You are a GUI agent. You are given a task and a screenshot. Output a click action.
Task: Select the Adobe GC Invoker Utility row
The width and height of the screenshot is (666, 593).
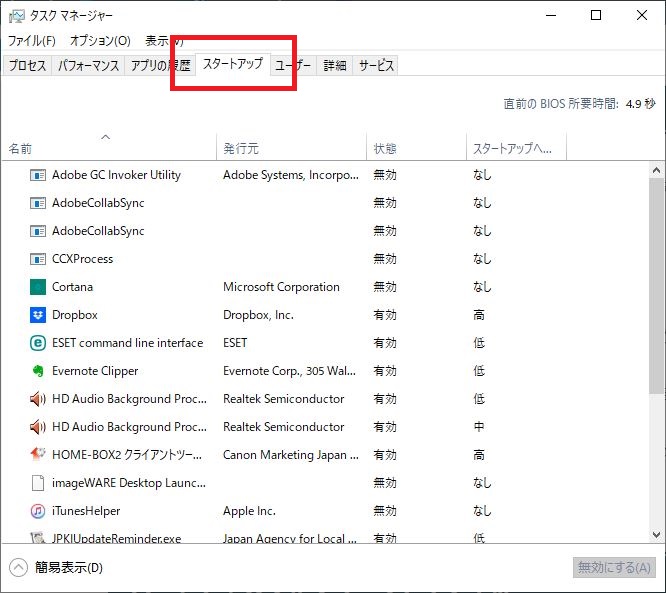pos(326,175)
